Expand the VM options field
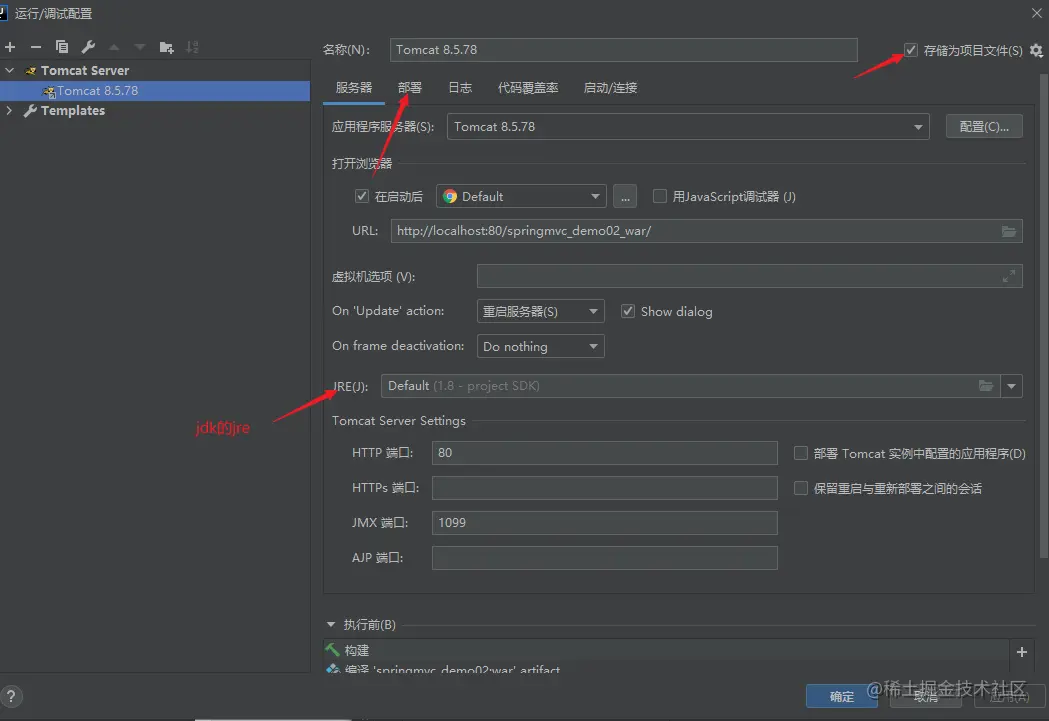1049x721 pixels. [1009, 276]
